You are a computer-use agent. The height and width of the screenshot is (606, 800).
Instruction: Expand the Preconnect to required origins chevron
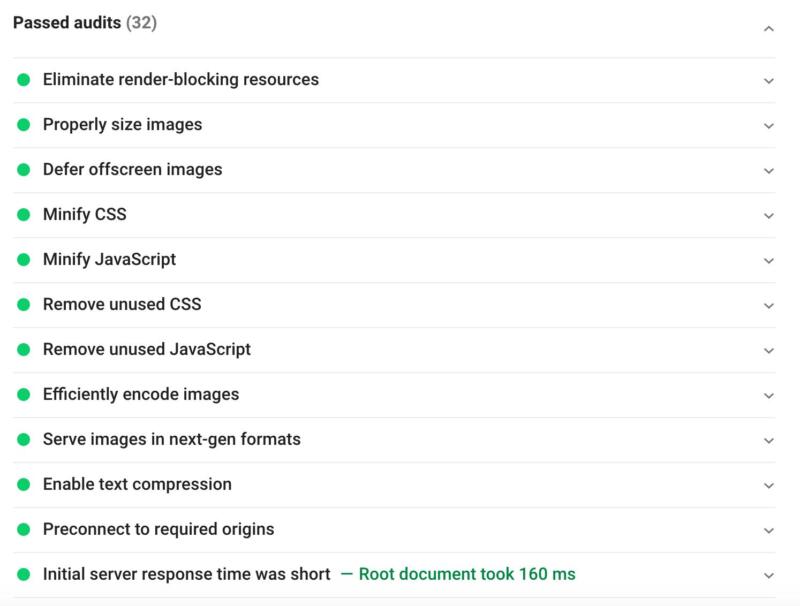tap(768, 530)
